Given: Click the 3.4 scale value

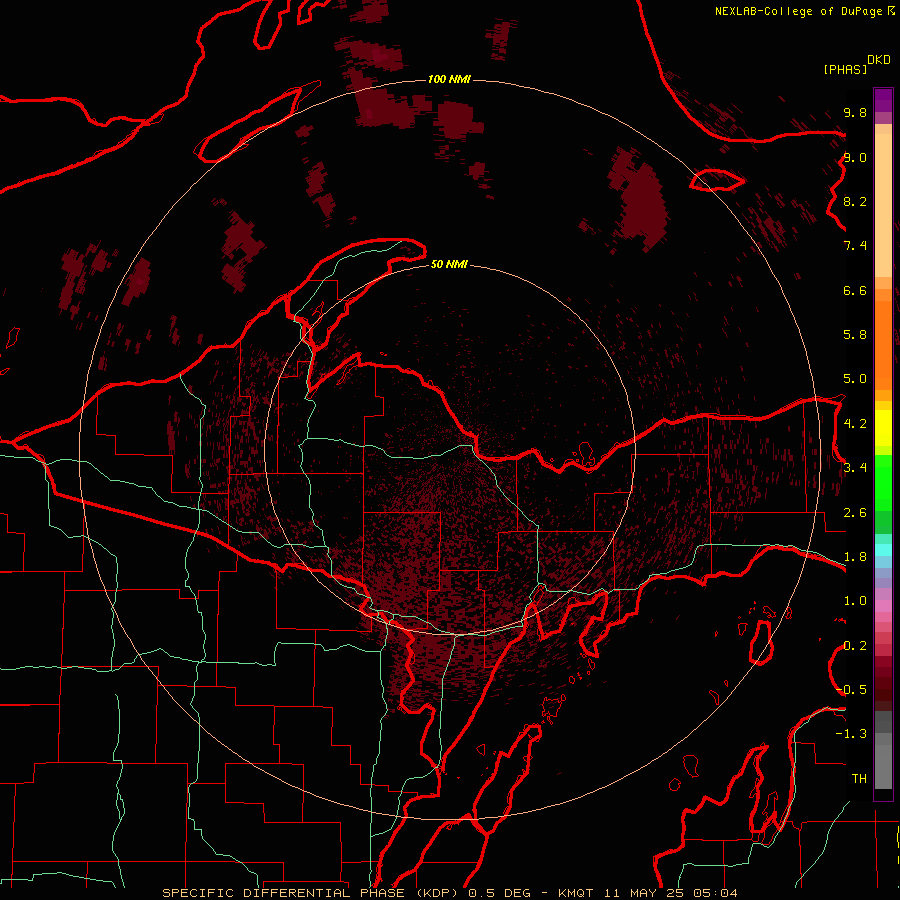Looking at the screenshot, I should (855, 468).
